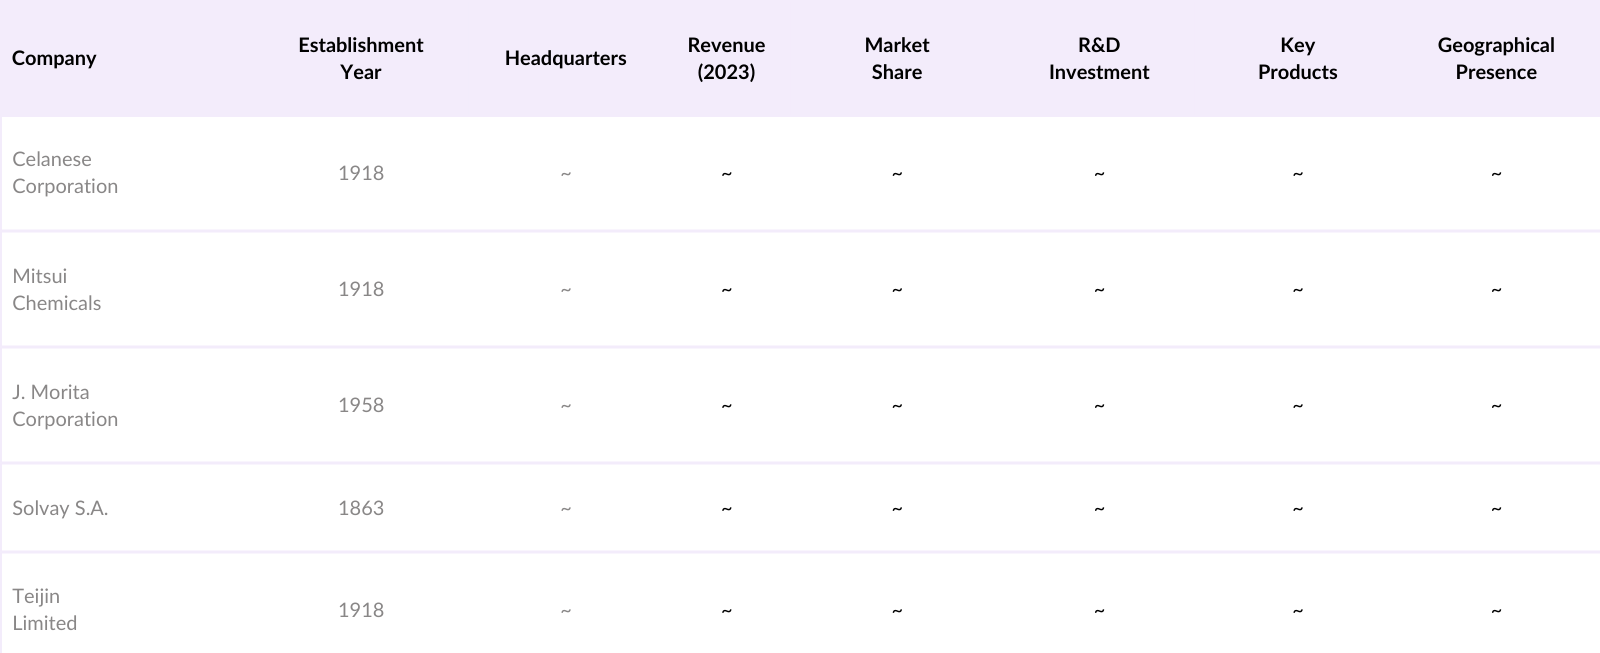1600x653 pixels.
Task: Click the Establishment Year column header
Action: [x=360, y=58]
